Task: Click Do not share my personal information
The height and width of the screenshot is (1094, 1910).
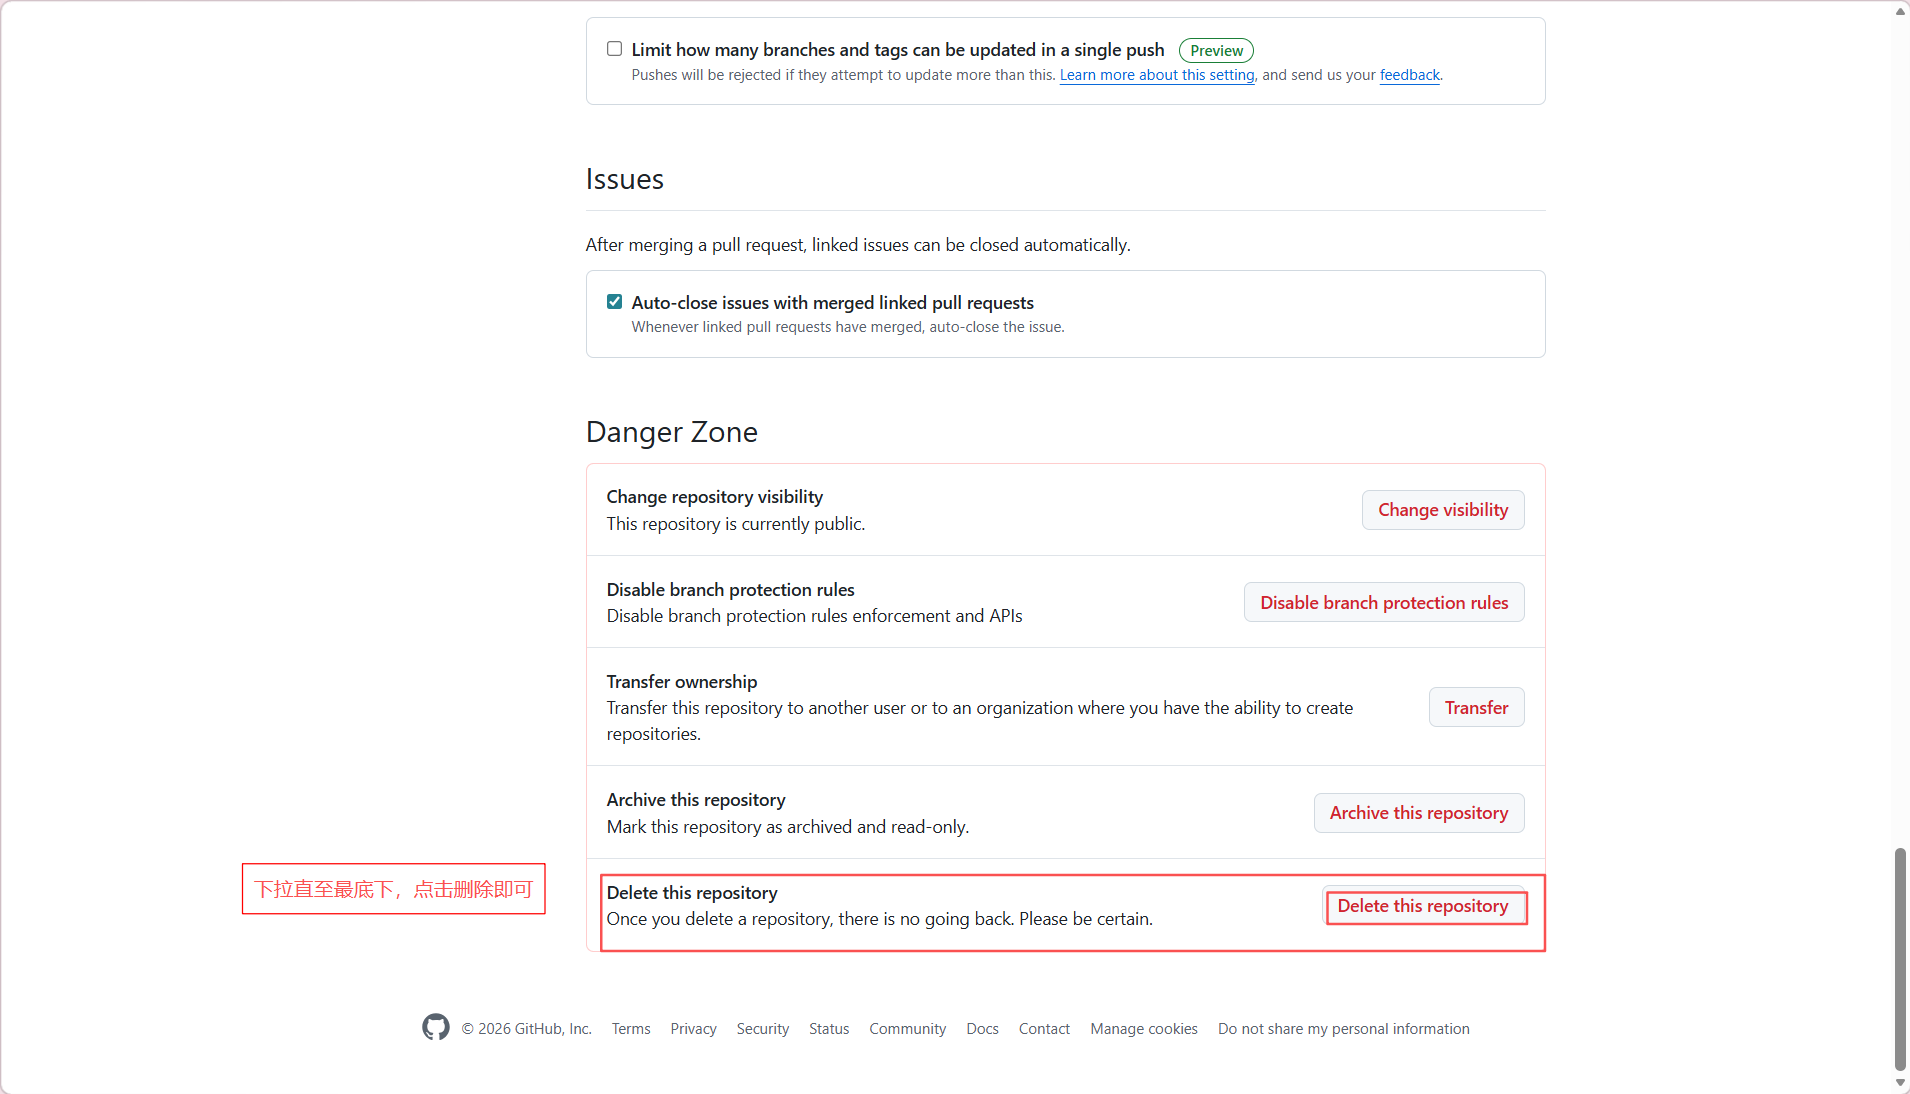Action: (1343, 1029)
